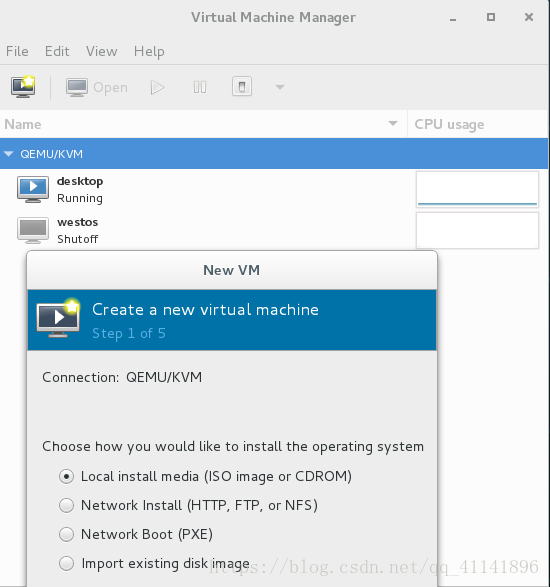Screen dimensions: 550x587
Task: Click the New VM wizard monitor icon
Action: coord(58,318)
